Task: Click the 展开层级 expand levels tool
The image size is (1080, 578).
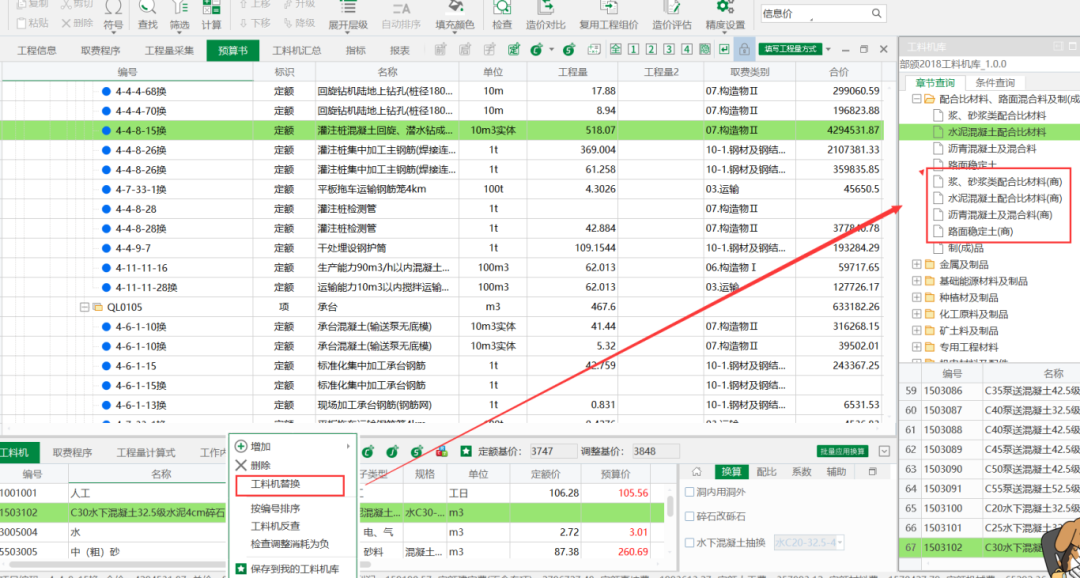Action: pyautogui.click(x=348, y=15)
